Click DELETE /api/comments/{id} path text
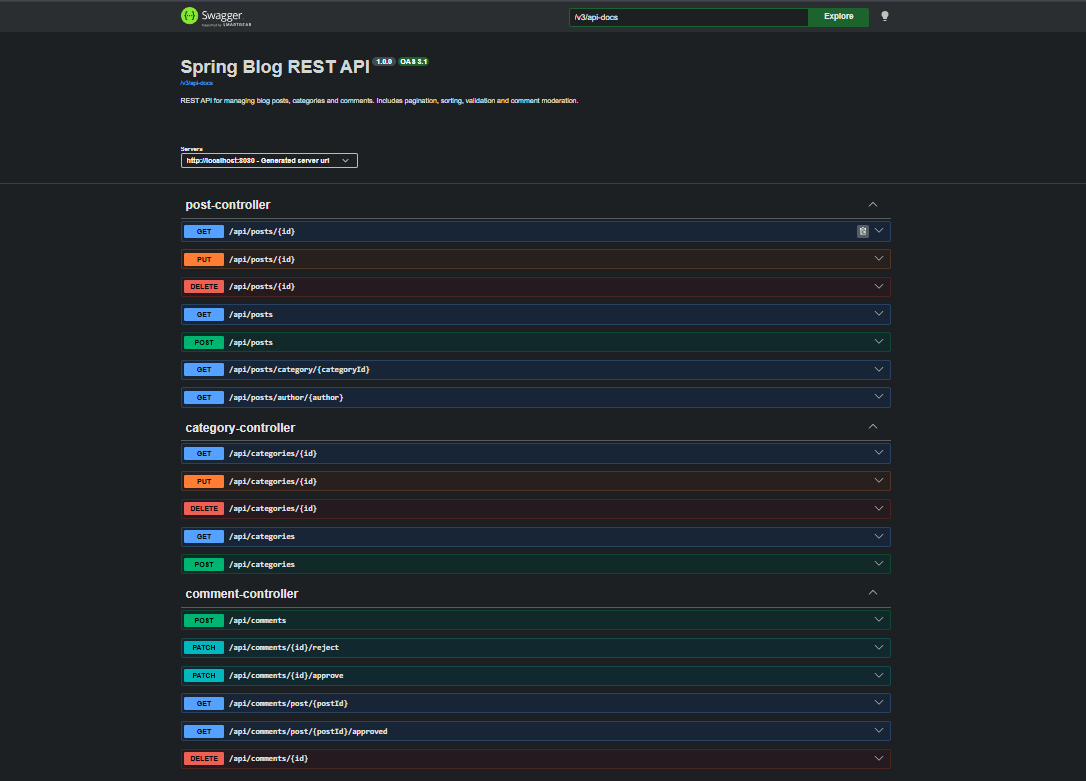The height and width of the screenshot is (781, 1086). tap(269, 759)
